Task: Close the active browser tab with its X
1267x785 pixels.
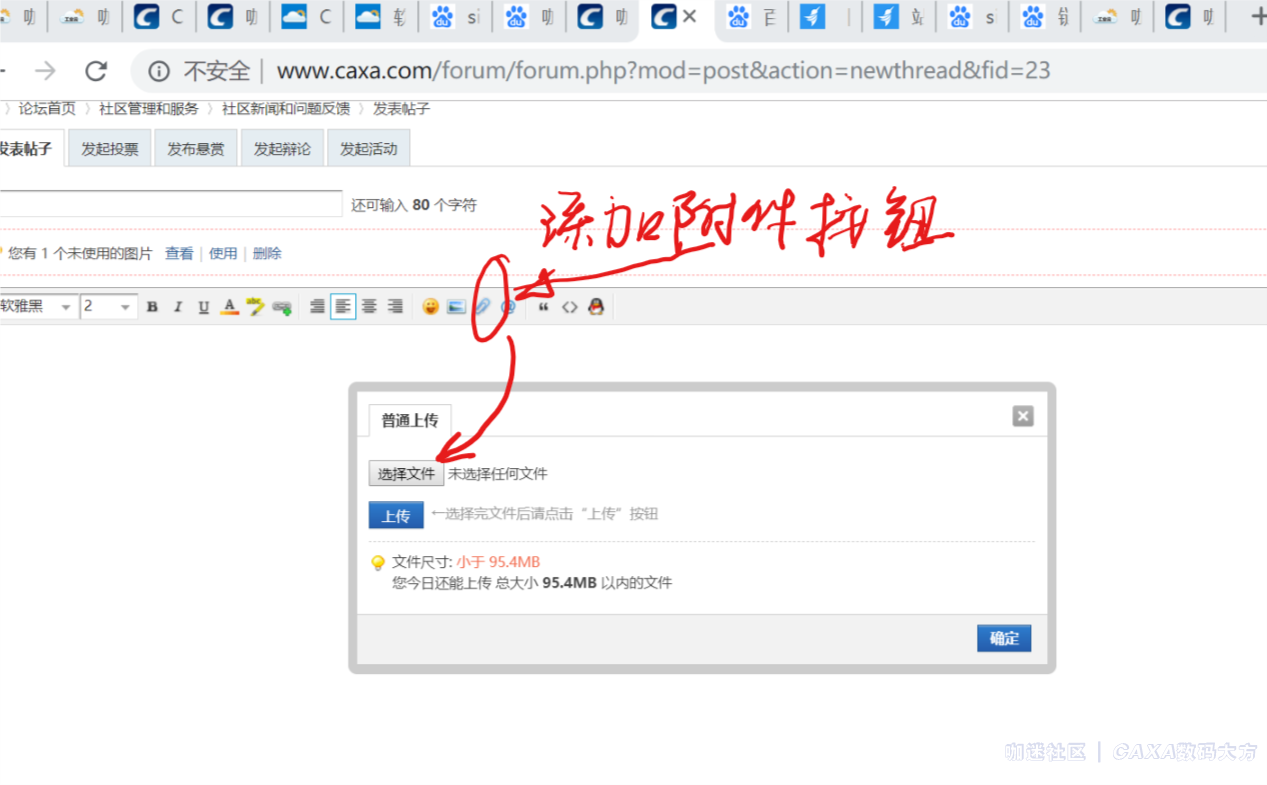Action: click(x=689, y=17)
